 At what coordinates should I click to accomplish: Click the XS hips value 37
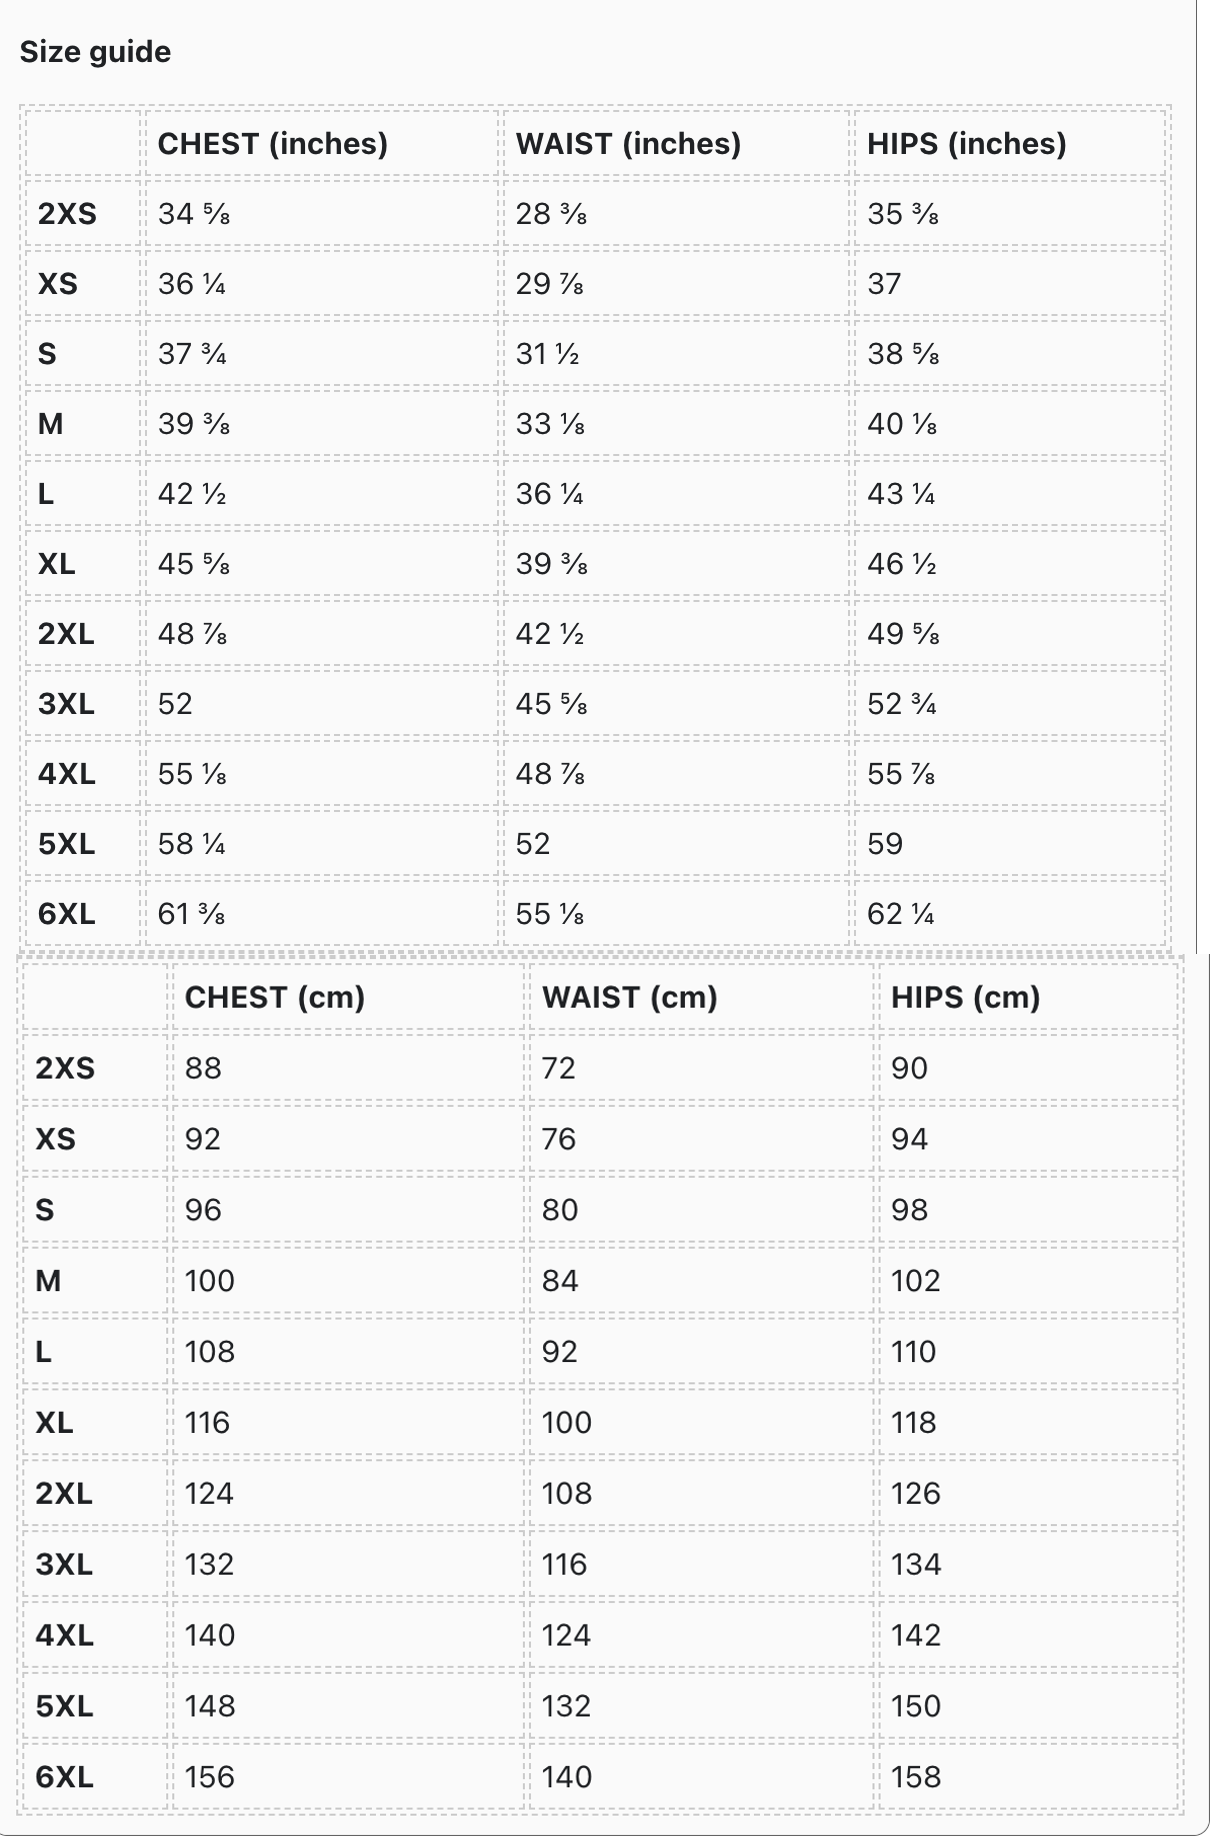[884, 284]
